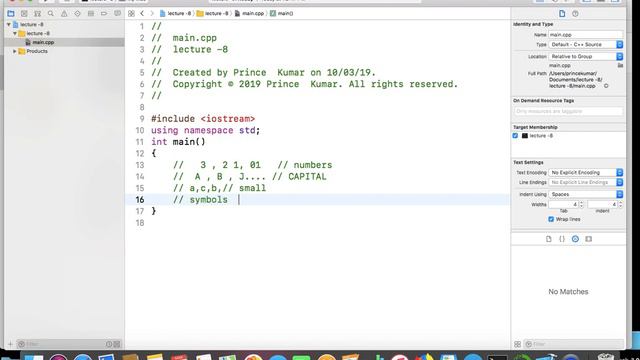Open the Issue navigator warning icon

pos(64,13)
